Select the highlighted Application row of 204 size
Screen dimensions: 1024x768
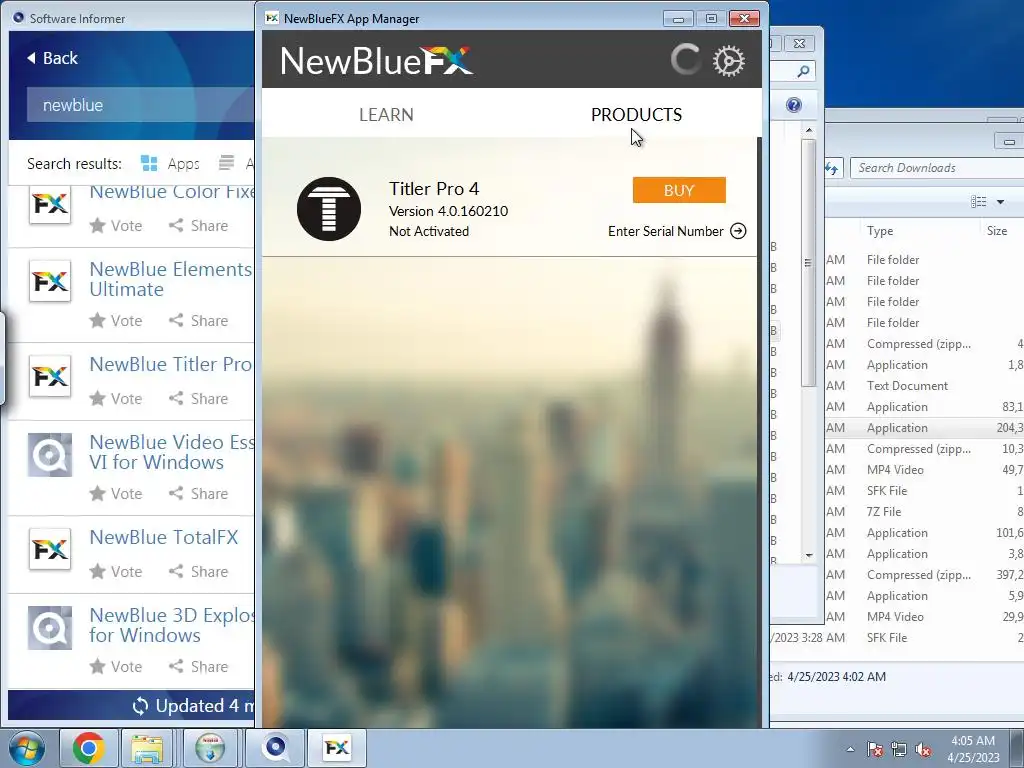coord(924,428)
